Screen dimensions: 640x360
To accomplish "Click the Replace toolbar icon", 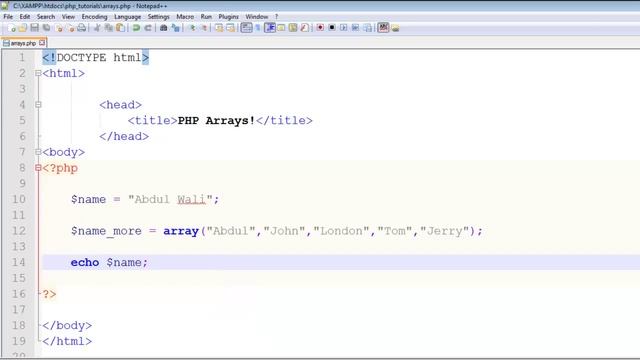I will (176, 28).
